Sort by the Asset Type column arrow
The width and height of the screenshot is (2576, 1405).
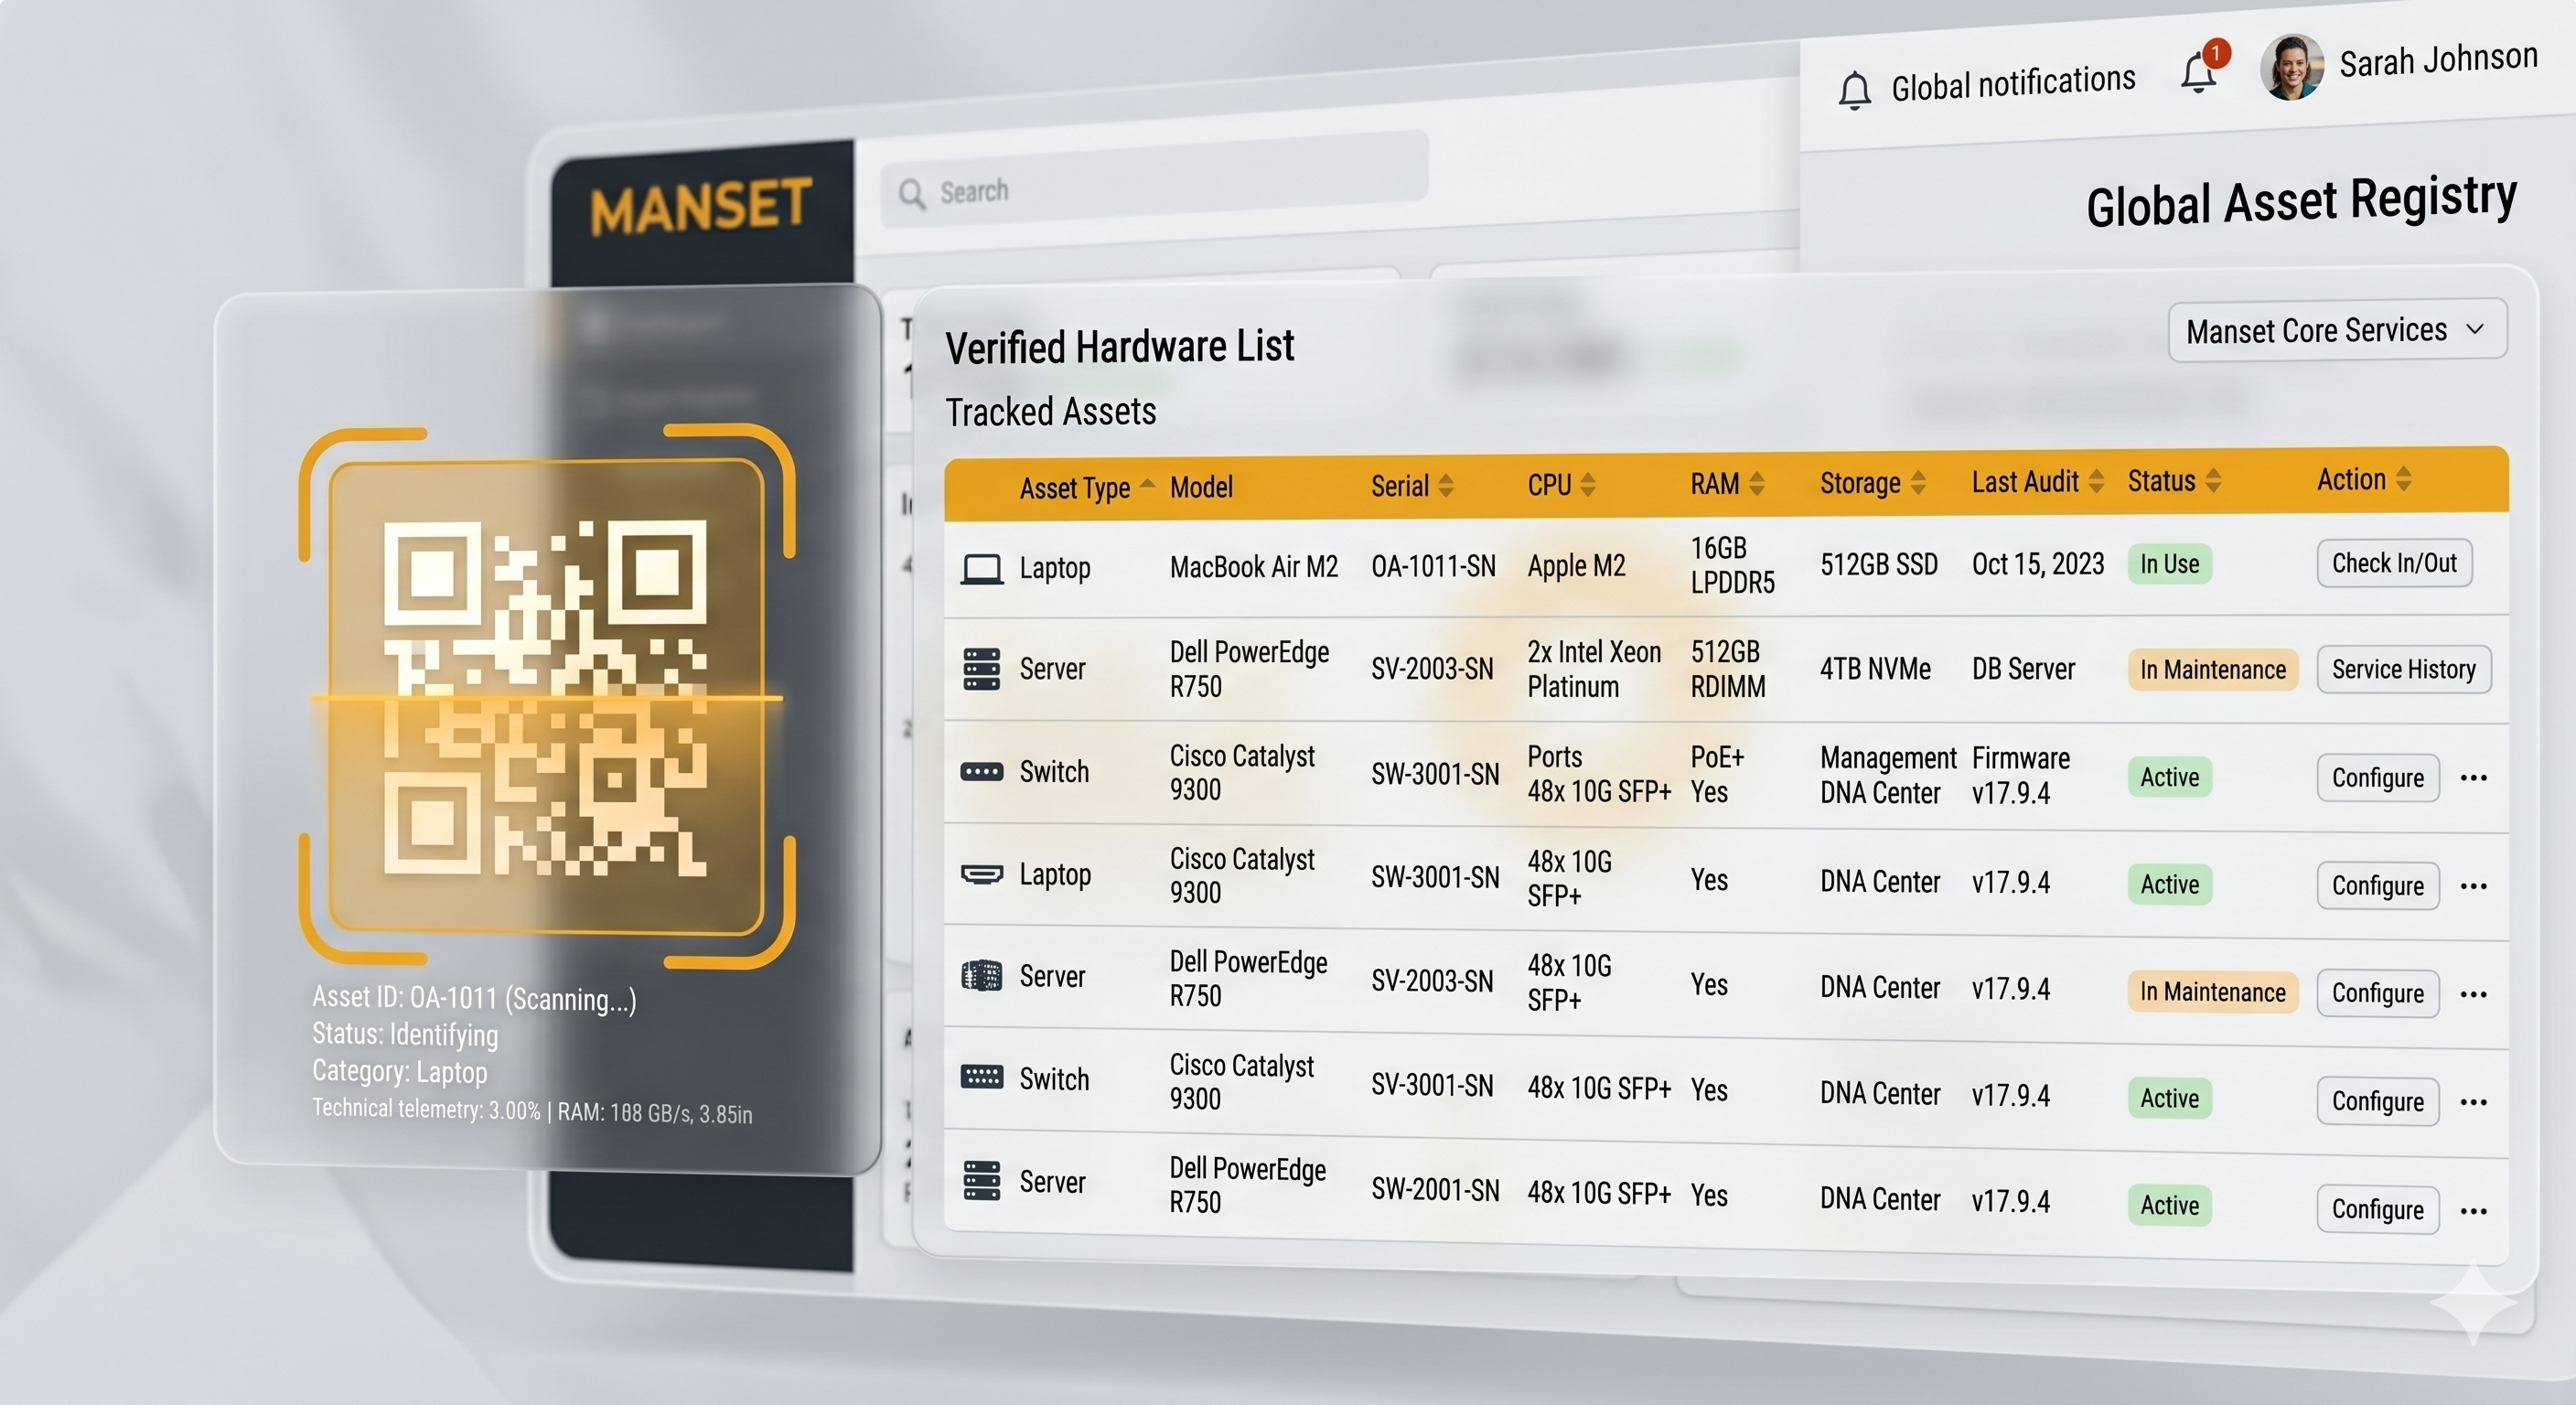pyautogui.click(x=1147, y=484)
